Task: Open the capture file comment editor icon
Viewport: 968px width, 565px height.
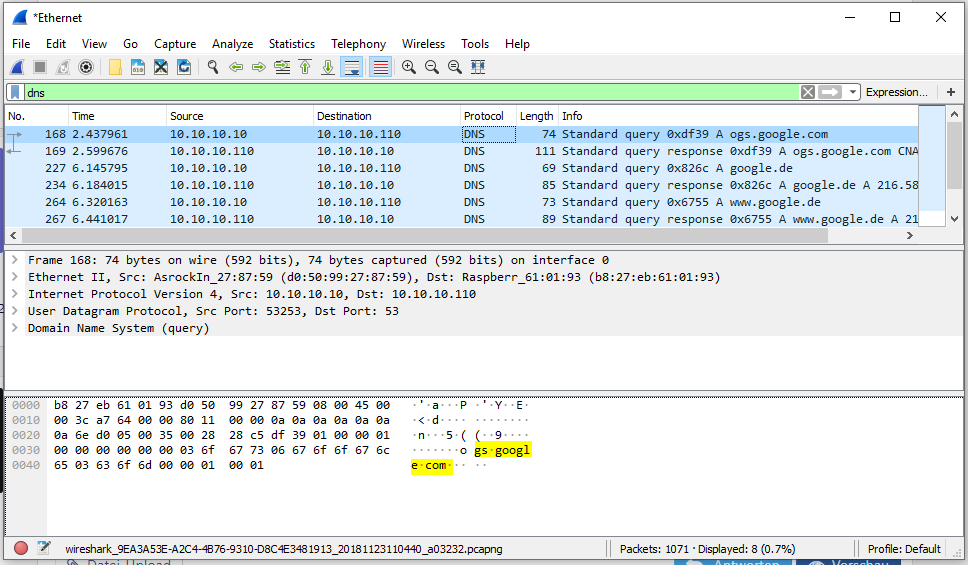Action: pos(44,548)
